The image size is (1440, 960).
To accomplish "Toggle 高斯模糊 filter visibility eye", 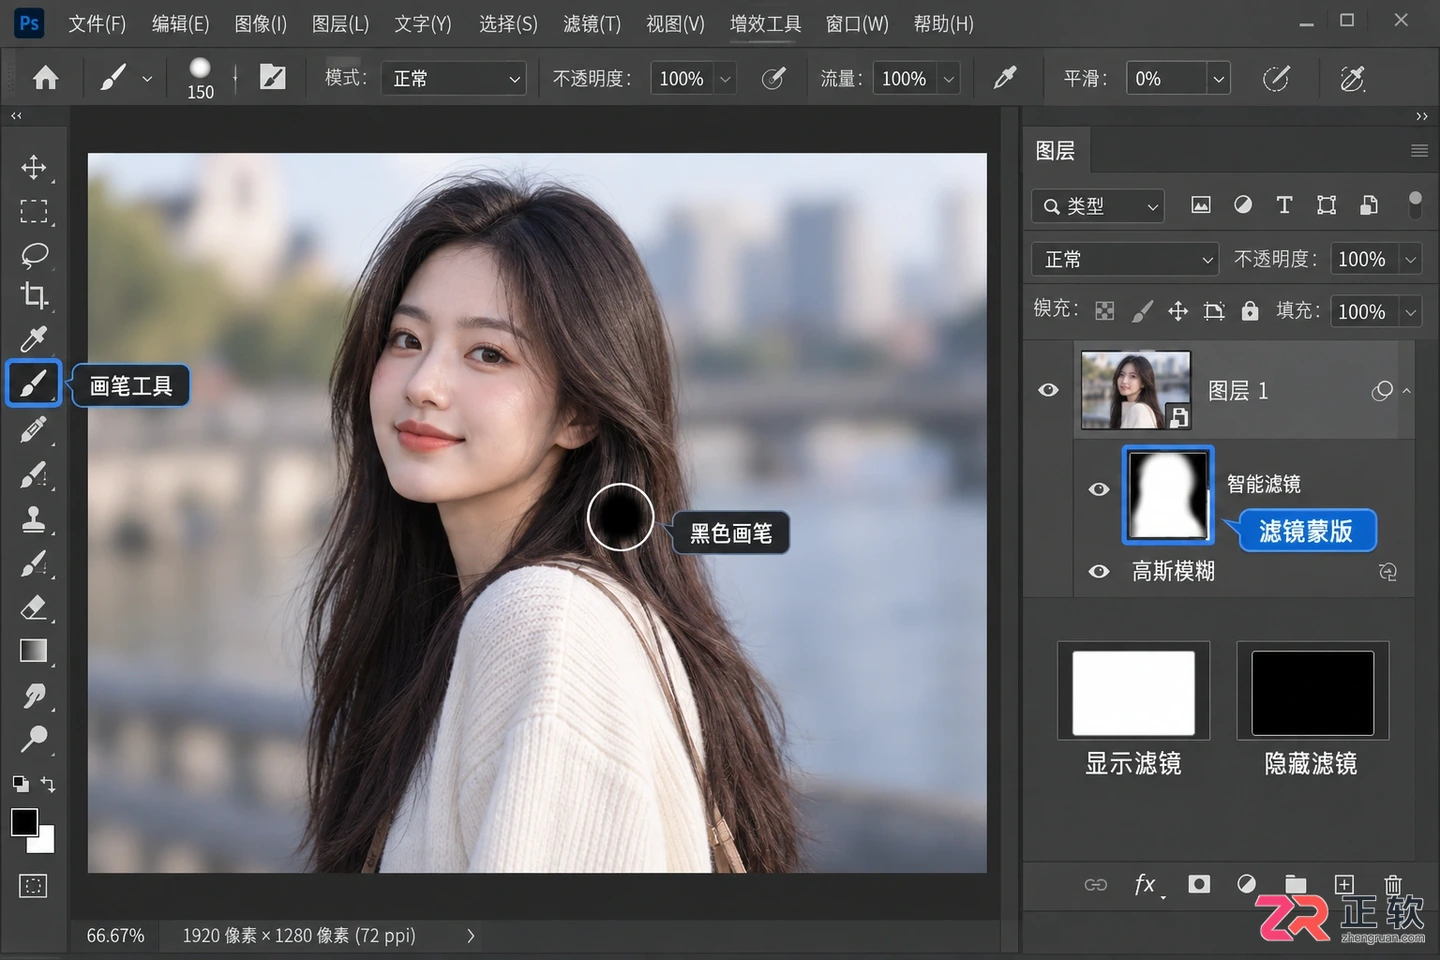I will coord(1099,571).
